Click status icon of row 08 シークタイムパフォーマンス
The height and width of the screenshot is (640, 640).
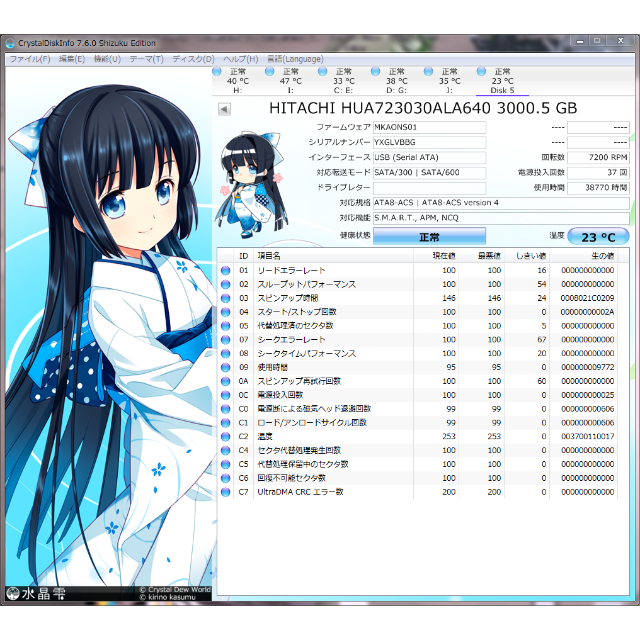225,353
